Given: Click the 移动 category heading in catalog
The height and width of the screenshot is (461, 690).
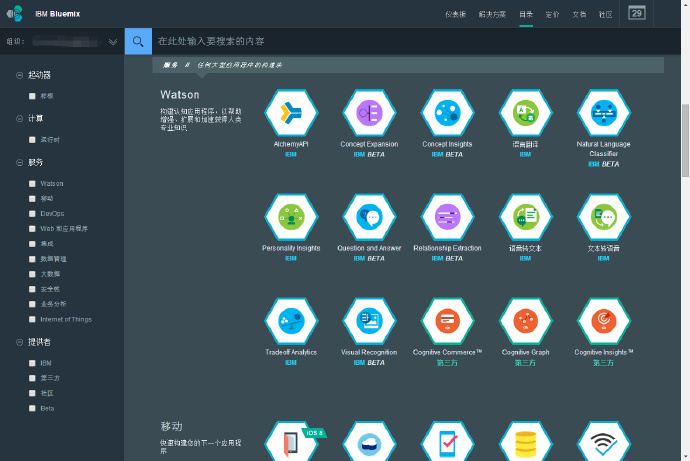Looking at the screenshot, I should 171,426.
